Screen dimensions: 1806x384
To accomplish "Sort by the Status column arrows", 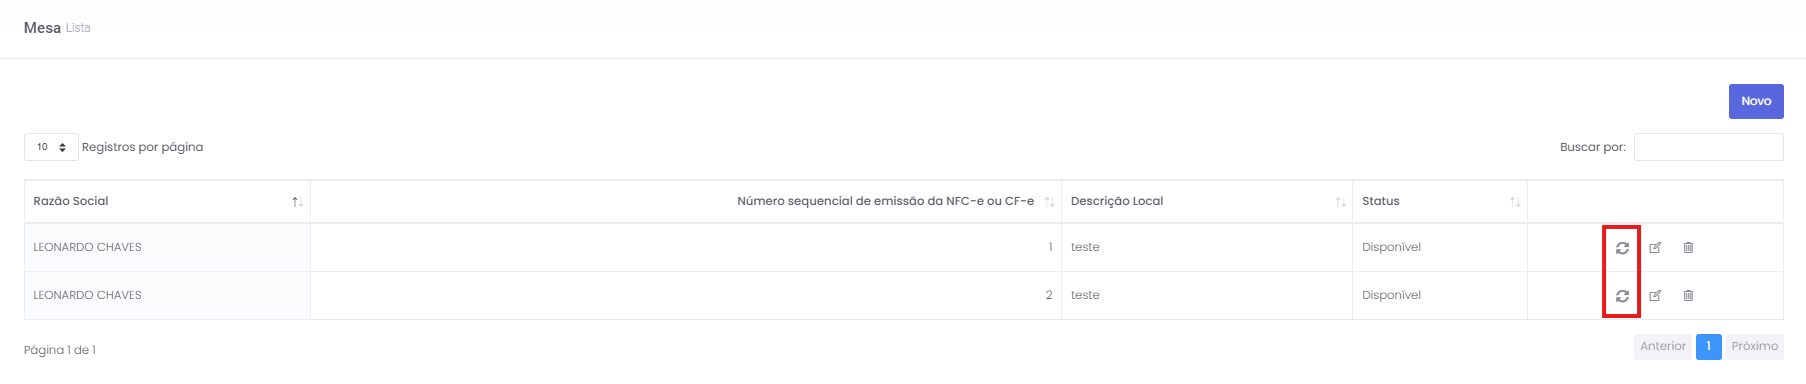I will click(1515, 202).
